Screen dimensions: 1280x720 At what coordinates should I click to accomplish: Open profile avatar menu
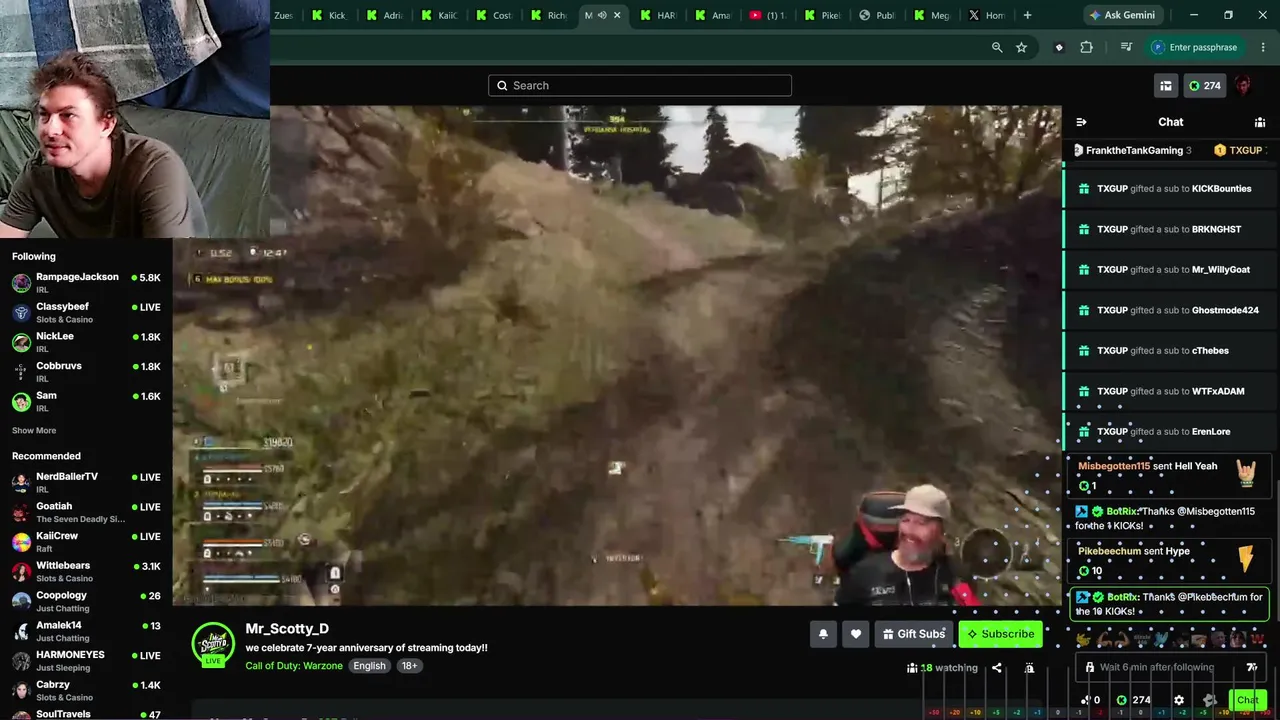coord(1243,86)
